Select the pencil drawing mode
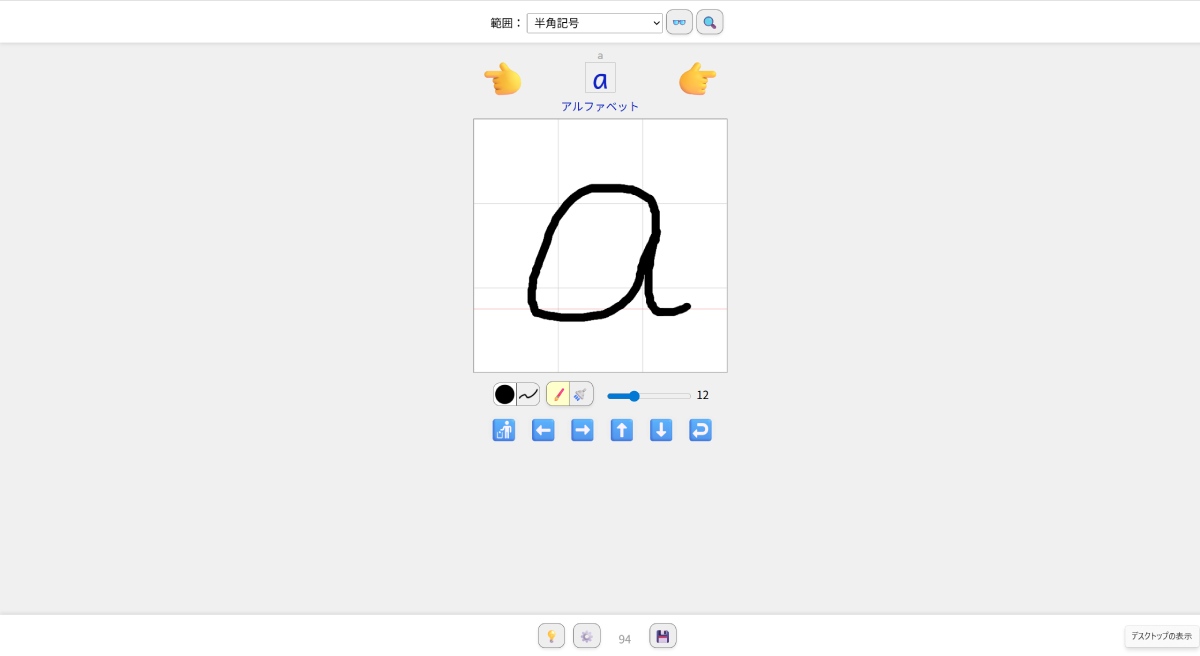The height and width of the screenshot is (656, 1200). click(558, 394)
